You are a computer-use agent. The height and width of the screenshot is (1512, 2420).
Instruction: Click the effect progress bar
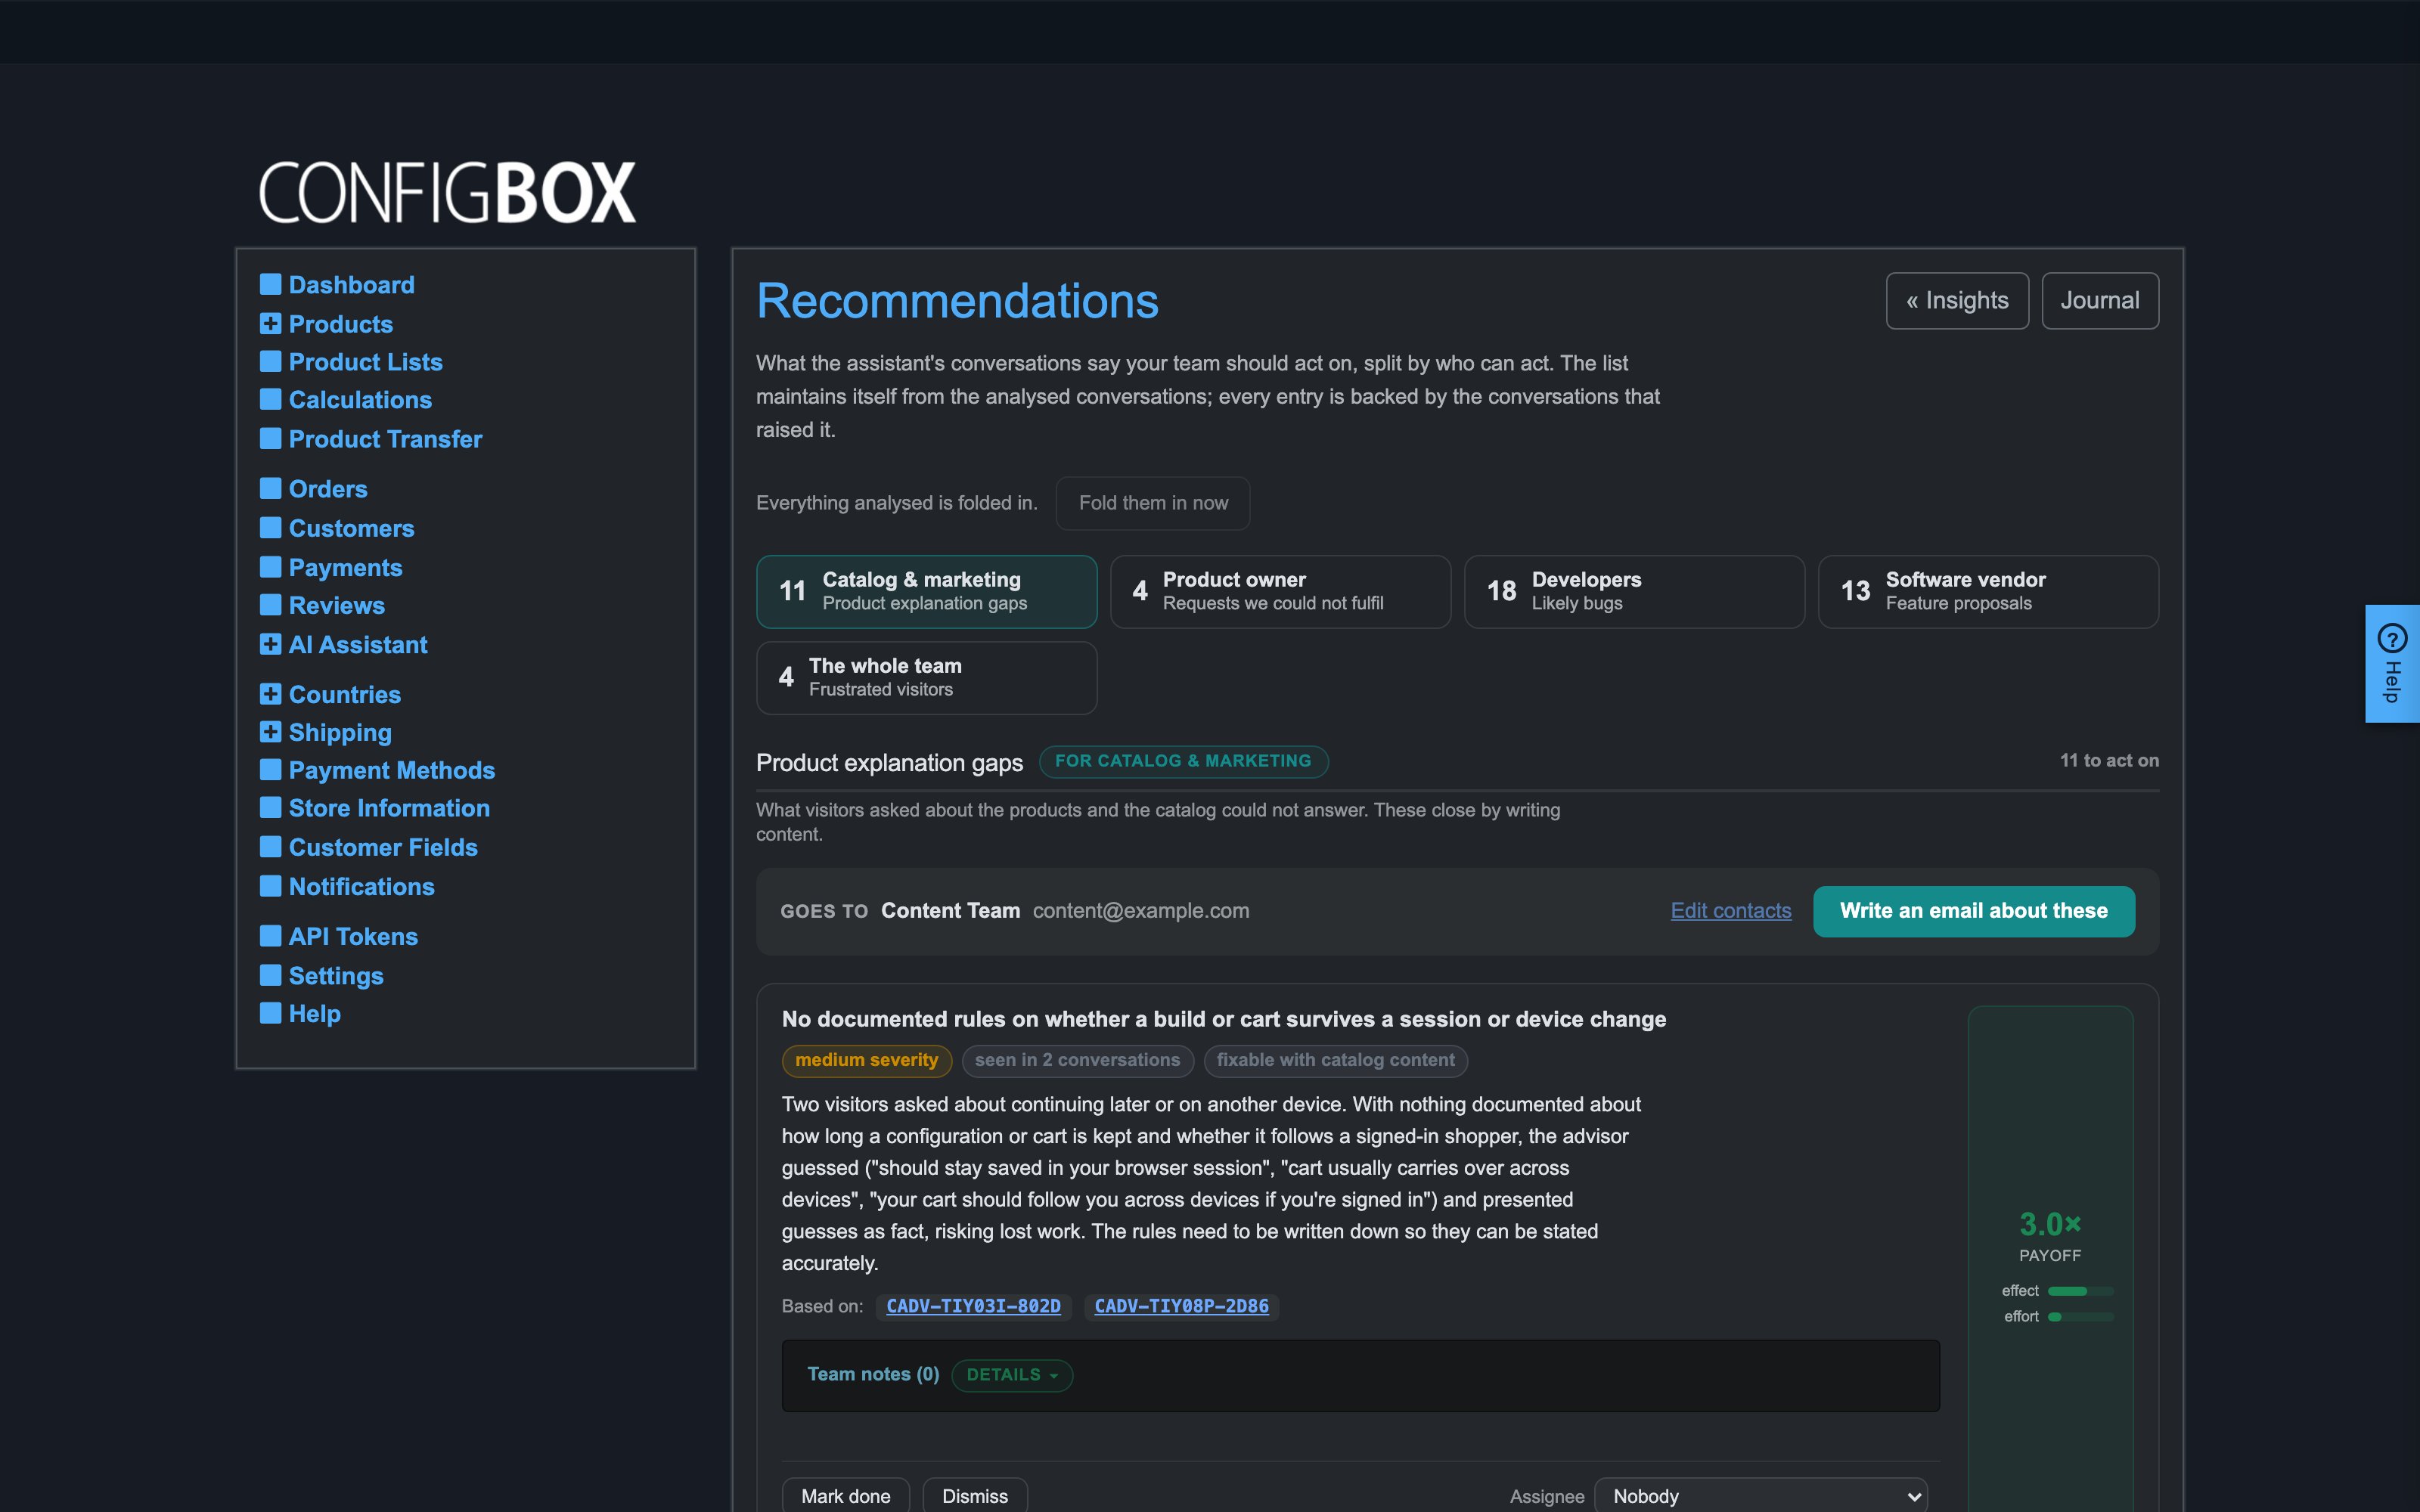(x=2081, y=1291)
